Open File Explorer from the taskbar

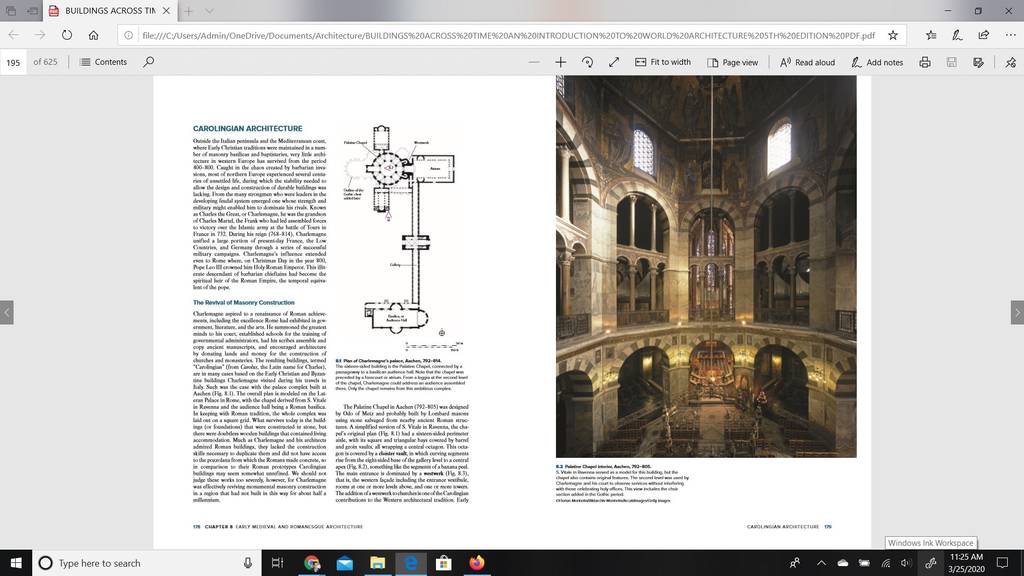tap(377, 563)
